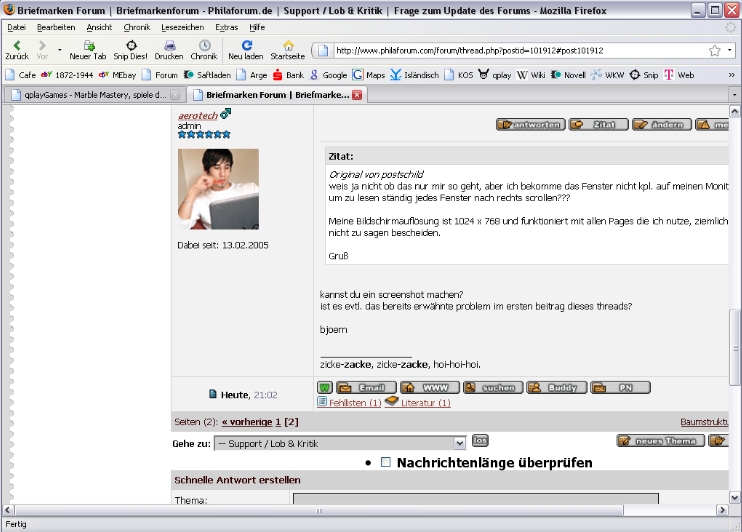Expand the back/forward history dropdown arrow

tap(60, 49)
